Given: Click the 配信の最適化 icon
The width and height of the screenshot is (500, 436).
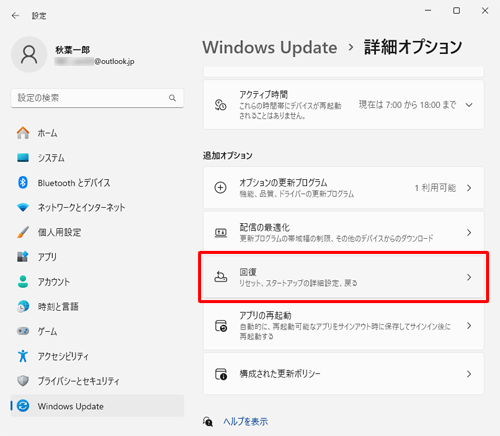Looking at the screenshot, I should 220,232.
